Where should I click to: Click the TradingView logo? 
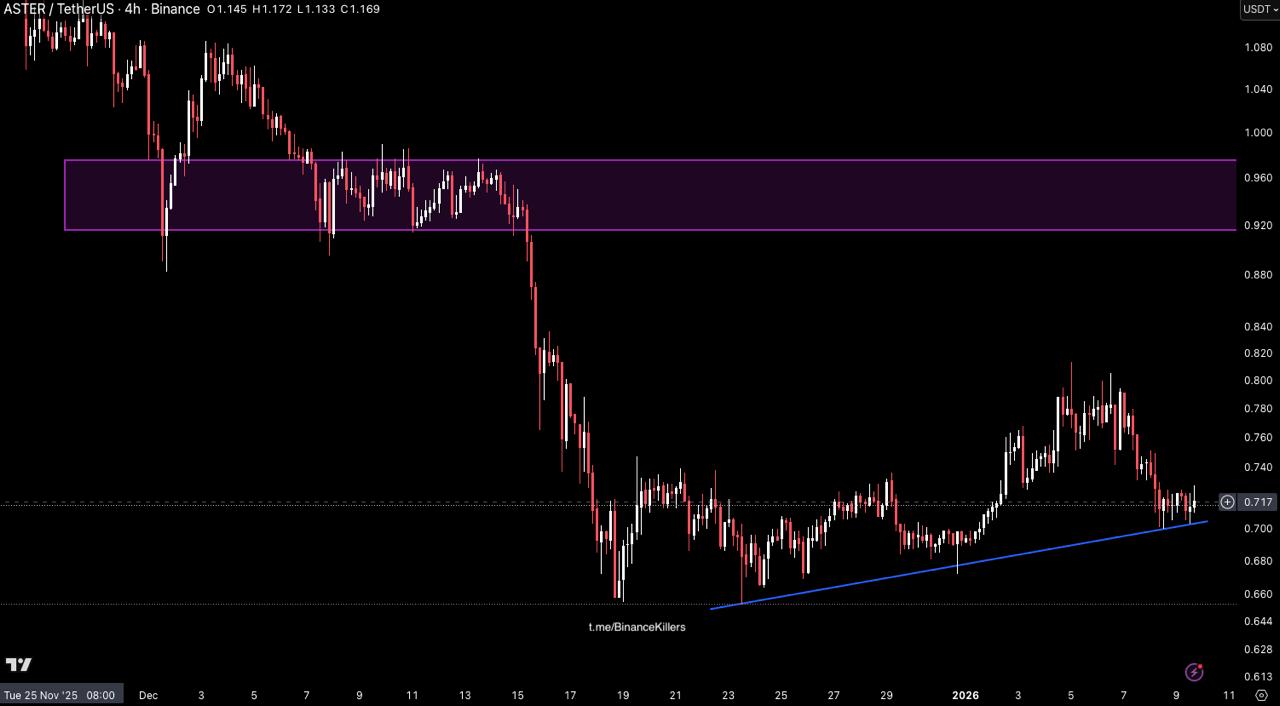tap(18, 665)
